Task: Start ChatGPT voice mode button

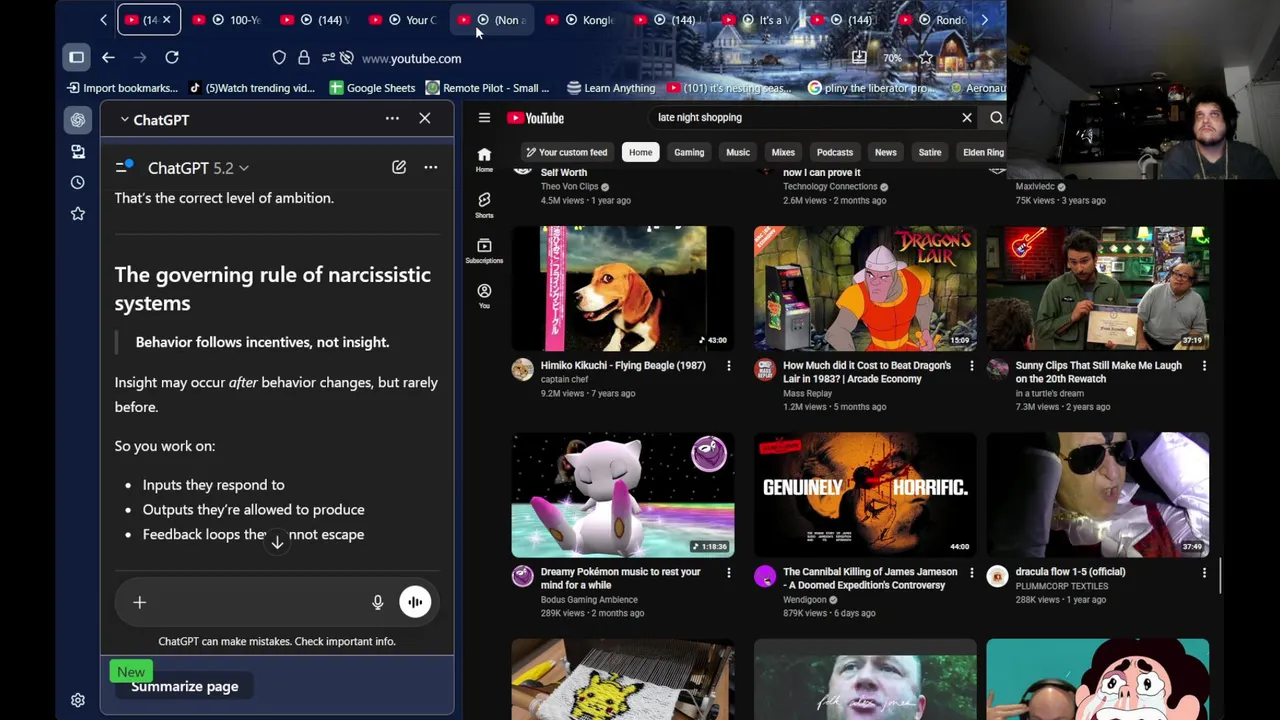Action: [415, 602]
